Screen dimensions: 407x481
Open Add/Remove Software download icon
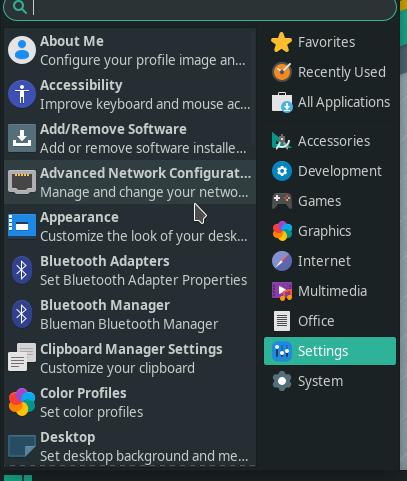[x=22, y=138]
